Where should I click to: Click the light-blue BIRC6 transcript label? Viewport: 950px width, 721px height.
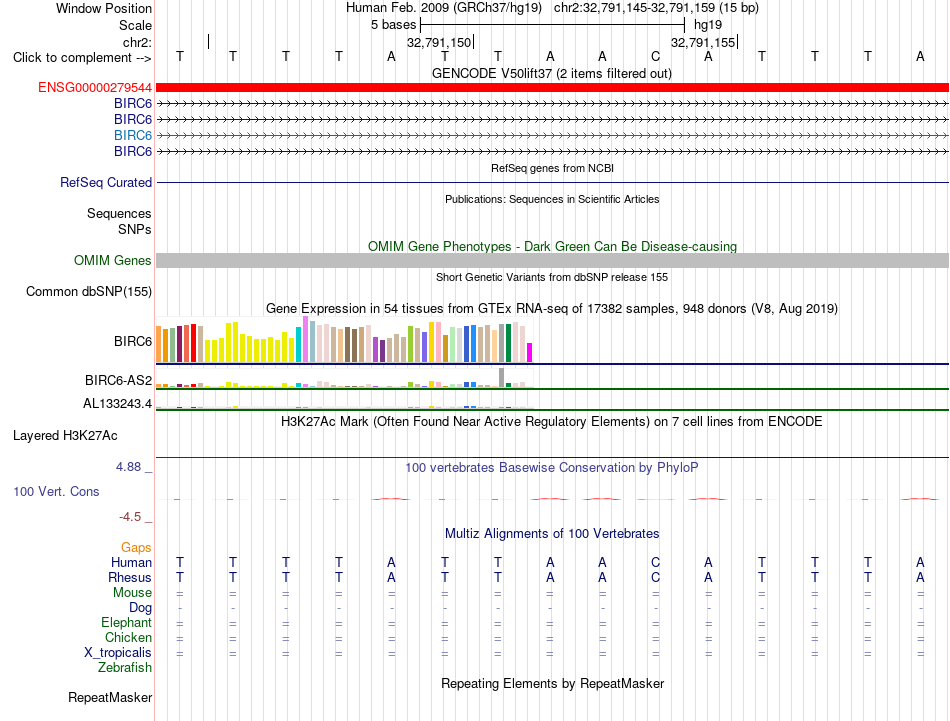coord(133,135)
